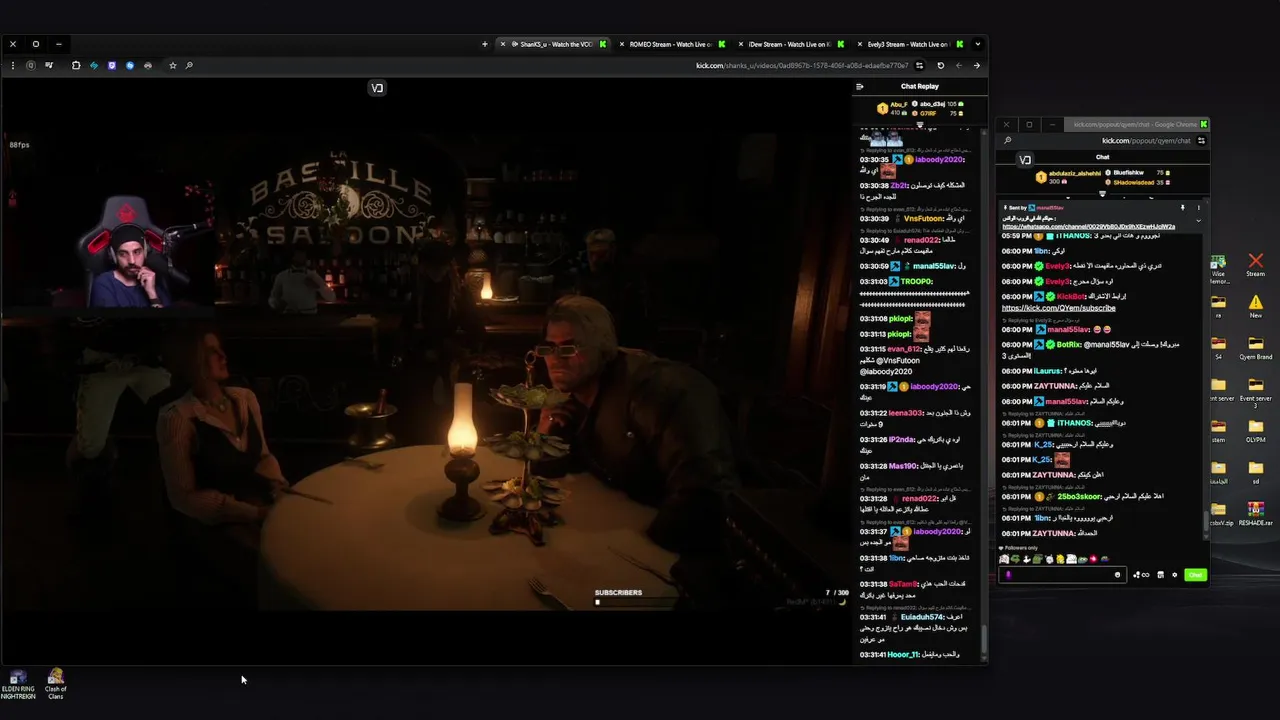Click the Kick logo in popout chat header
The height and width of the screenshot is (720, 1280).
[1024, 160]
